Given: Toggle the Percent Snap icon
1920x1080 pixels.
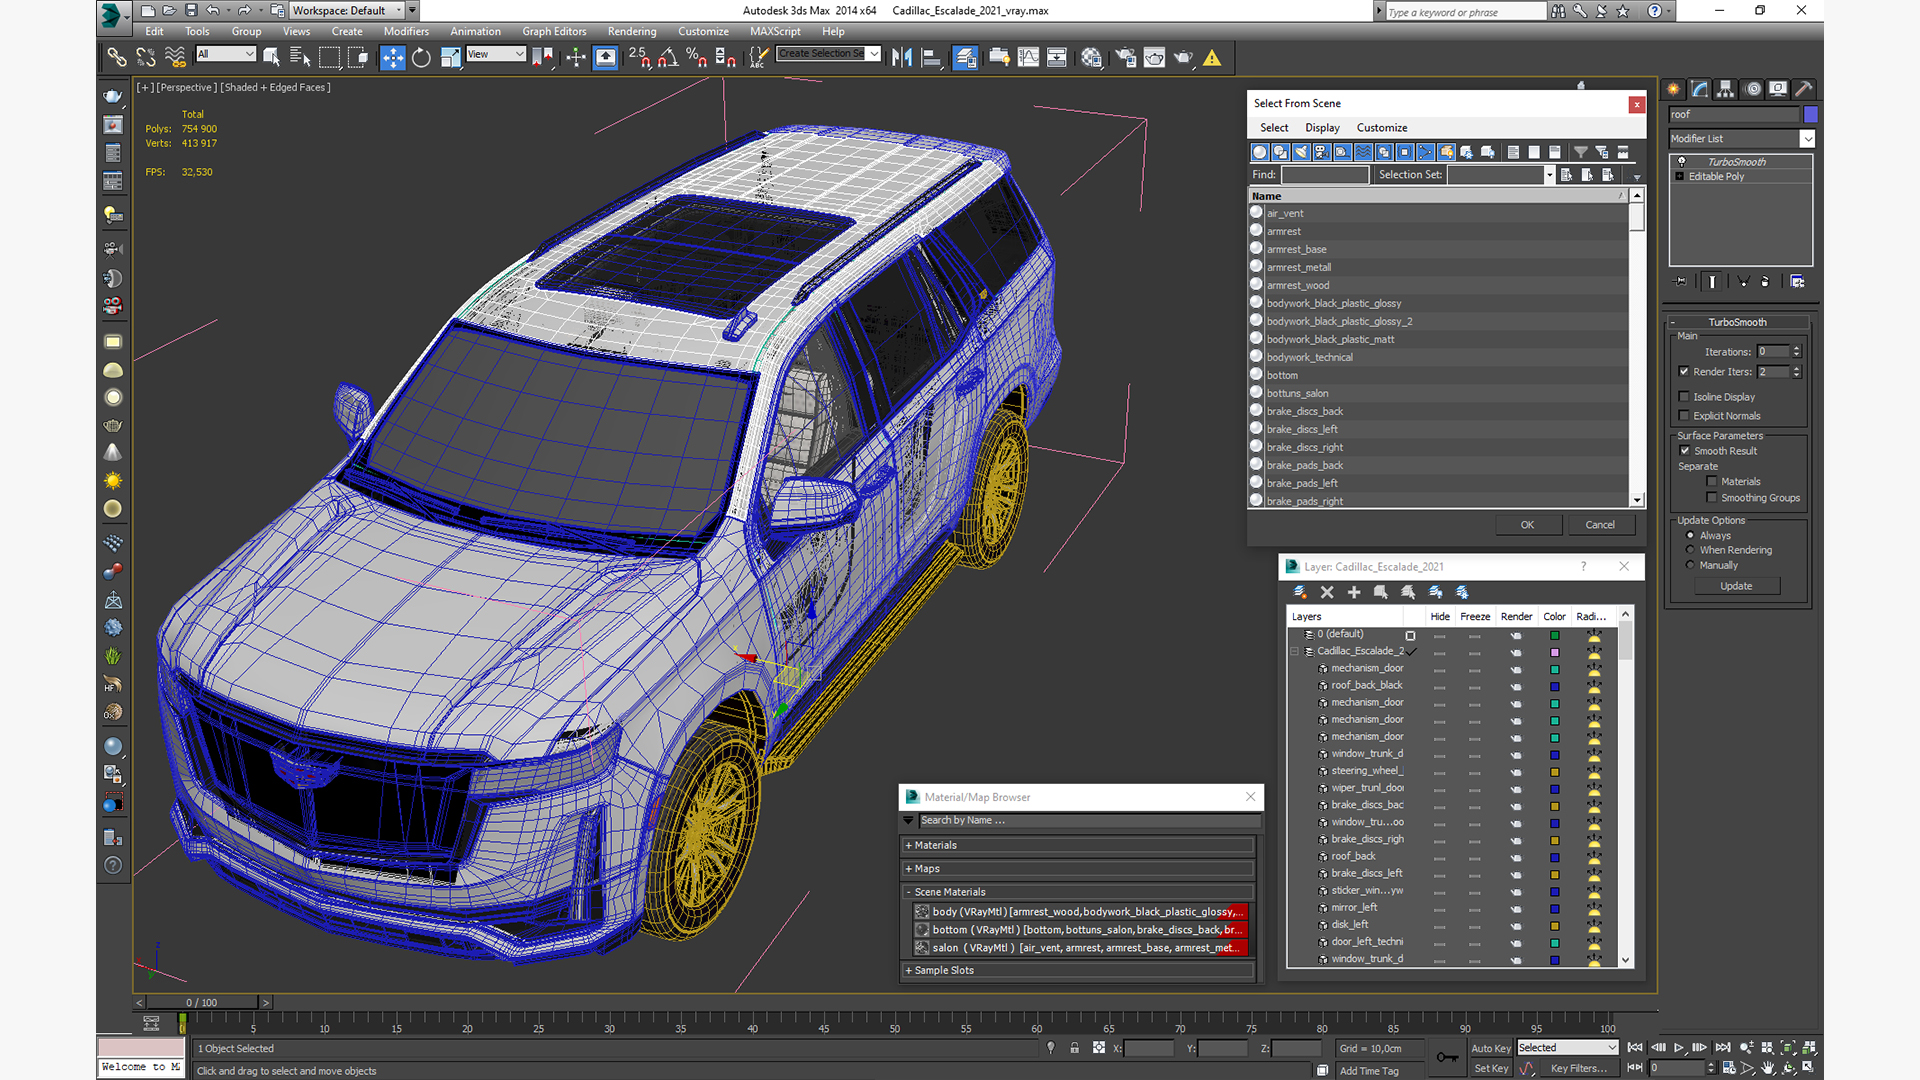Looking at the screenshot, I should point(697,58).
